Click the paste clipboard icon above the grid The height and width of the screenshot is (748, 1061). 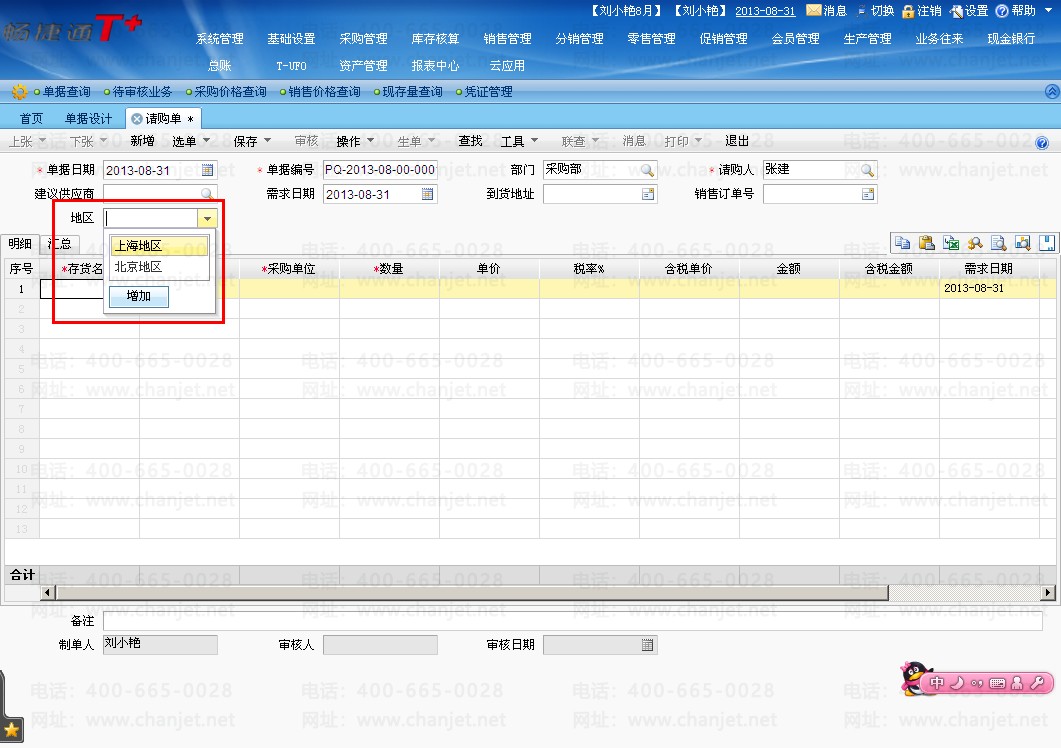926,243
